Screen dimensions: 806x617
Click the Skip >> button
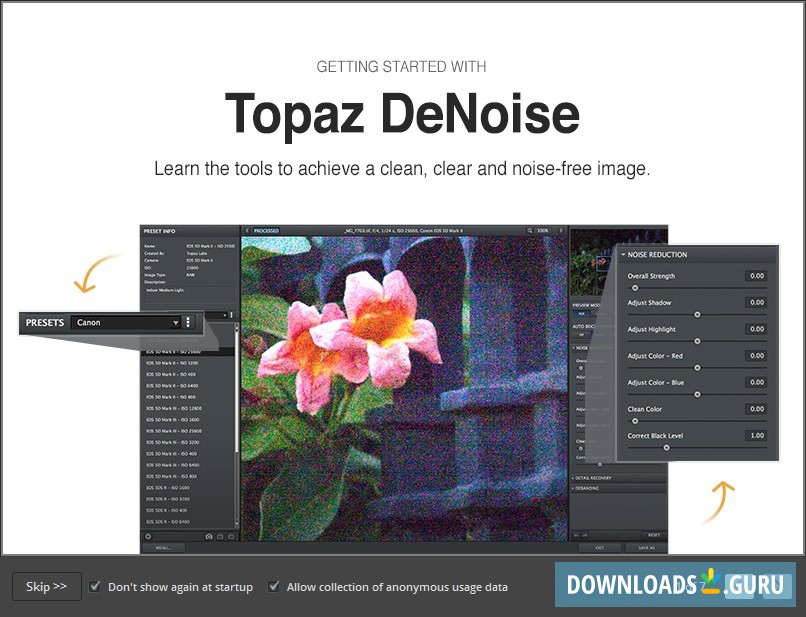[x=47, y=586]
